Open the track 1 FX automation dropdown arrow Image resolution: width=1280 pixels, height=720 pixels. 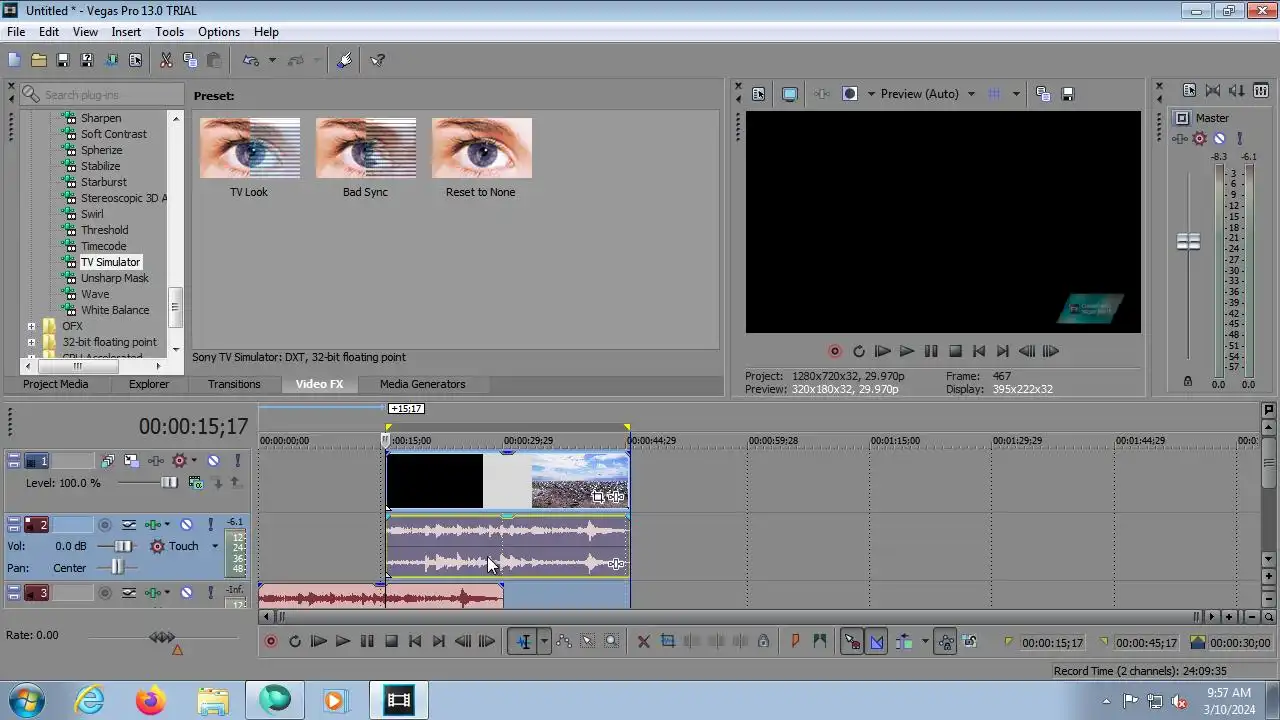(x=194, y=461)
